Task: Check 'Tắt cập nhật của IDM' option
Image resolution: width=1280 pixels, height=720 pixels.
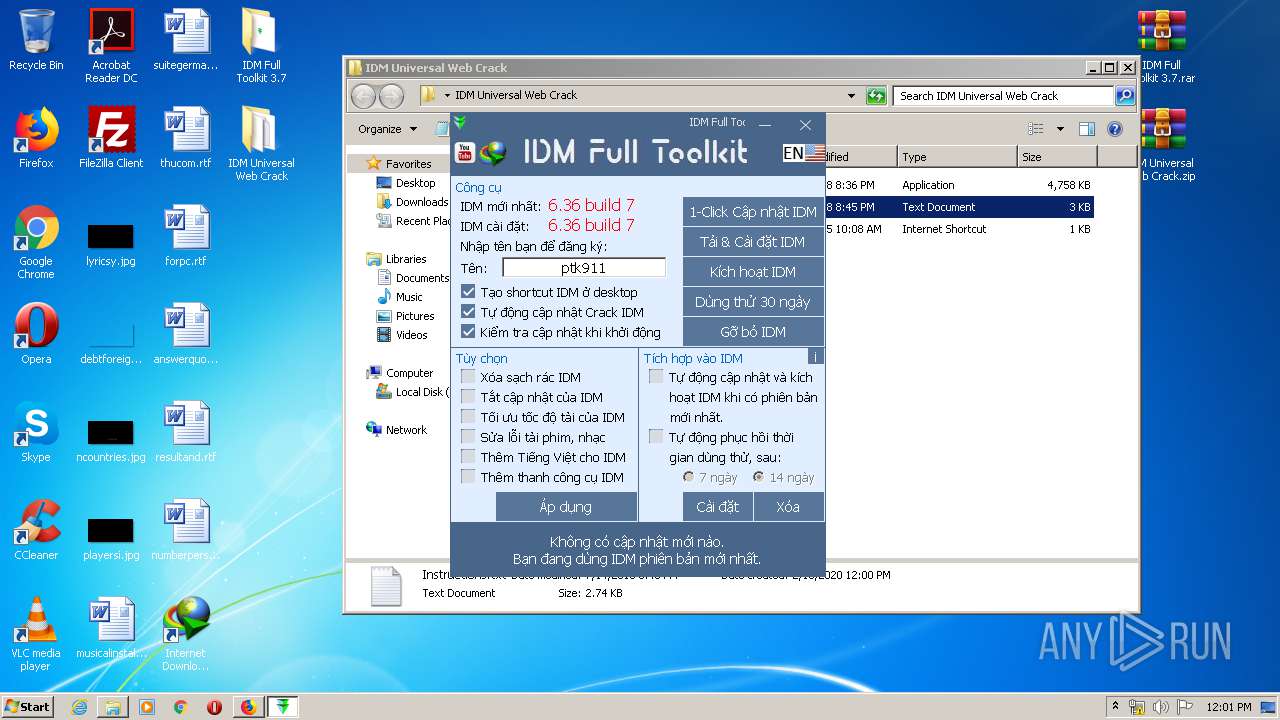Action: [468, 397]
